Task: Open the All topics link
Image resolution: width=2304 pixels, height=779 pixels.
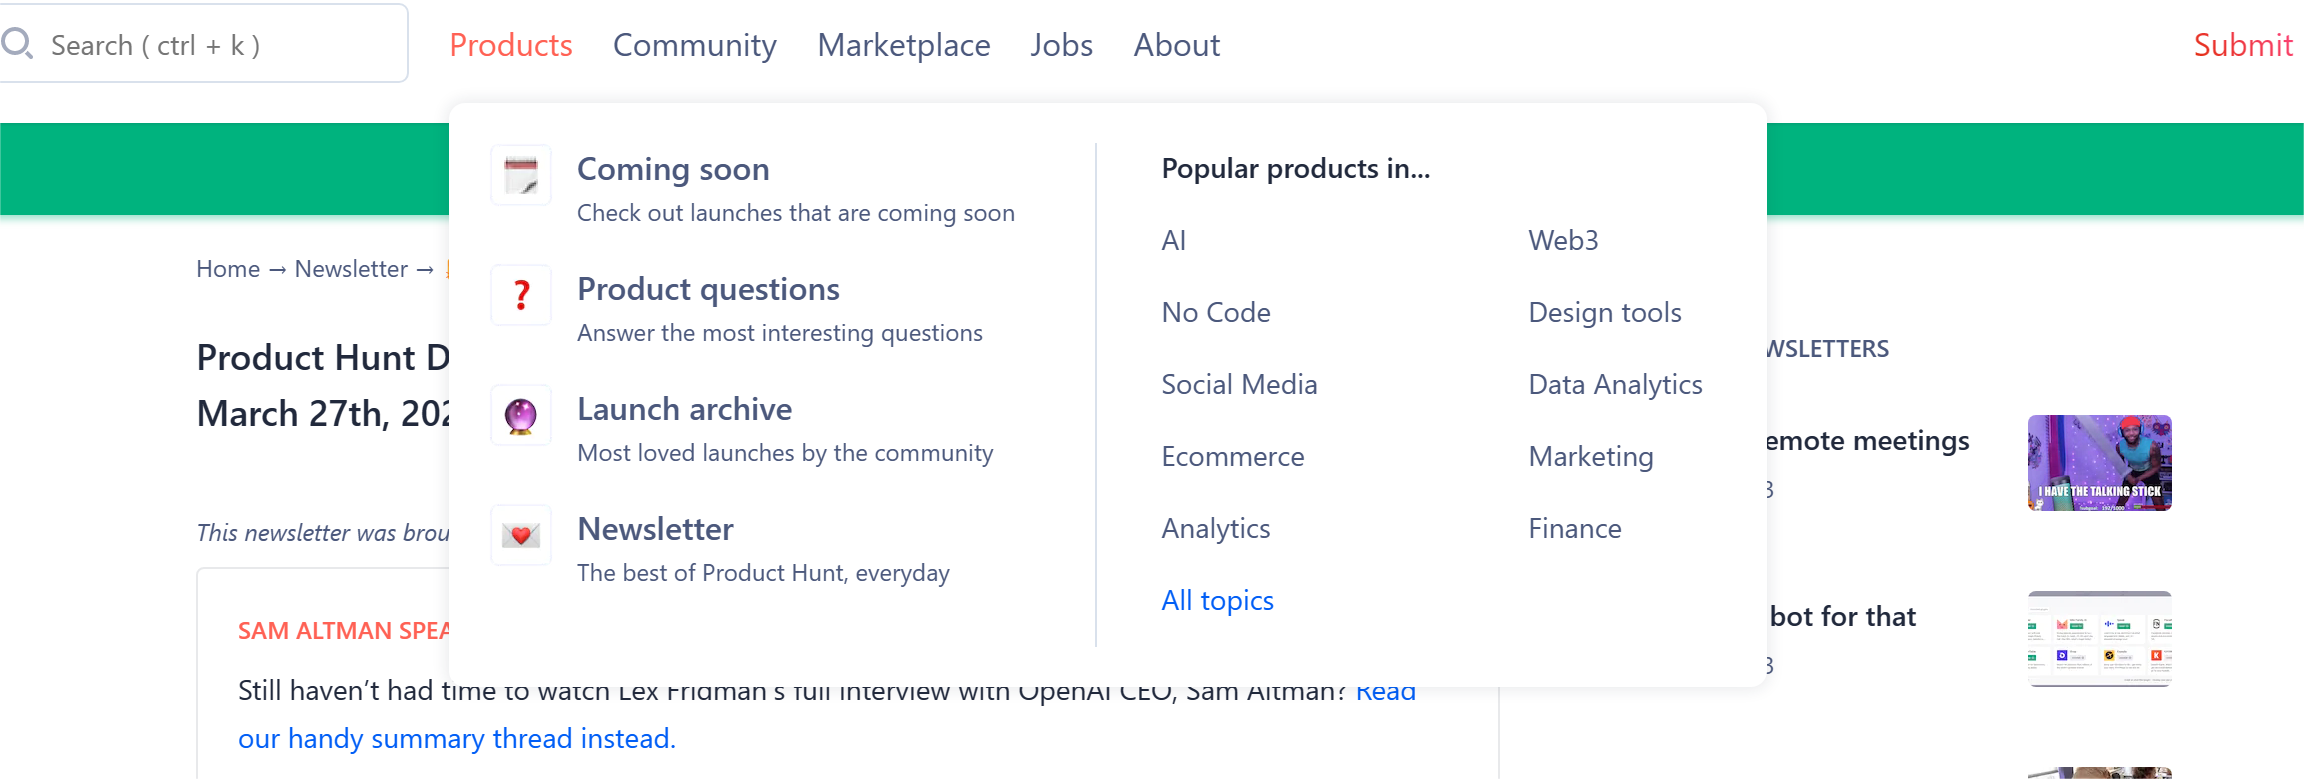Action: 1217,600
